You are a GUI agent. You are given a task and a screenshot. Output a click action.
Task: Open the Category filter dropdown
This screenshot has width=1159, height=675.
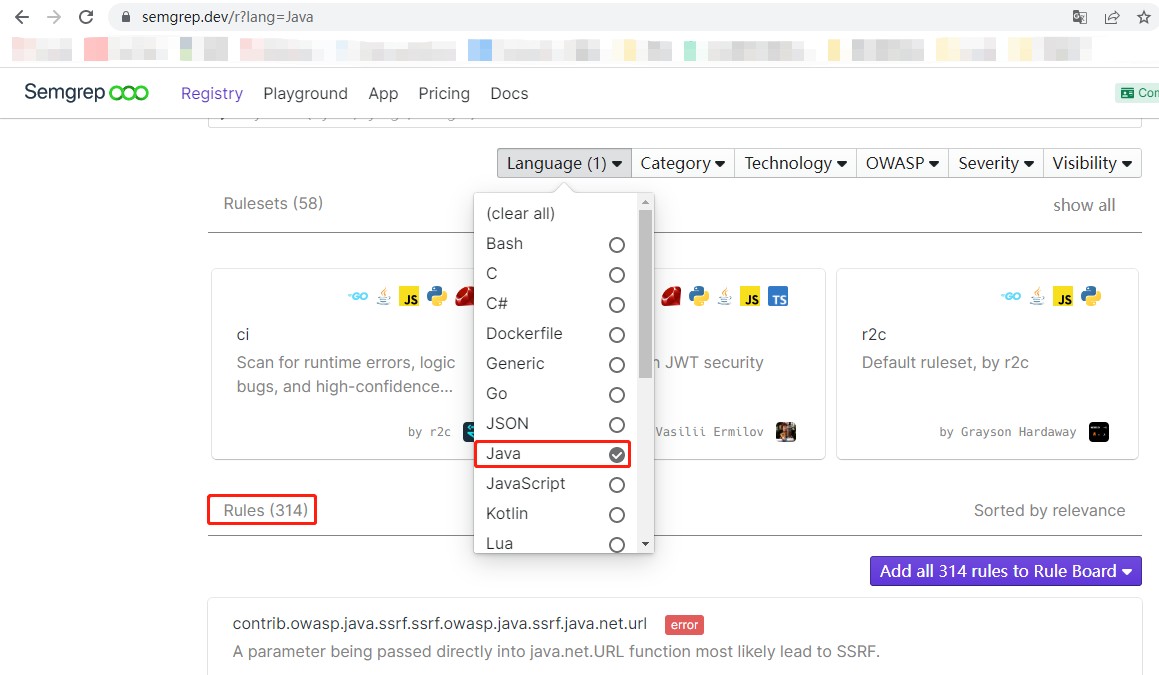click(x=682, y=163)
